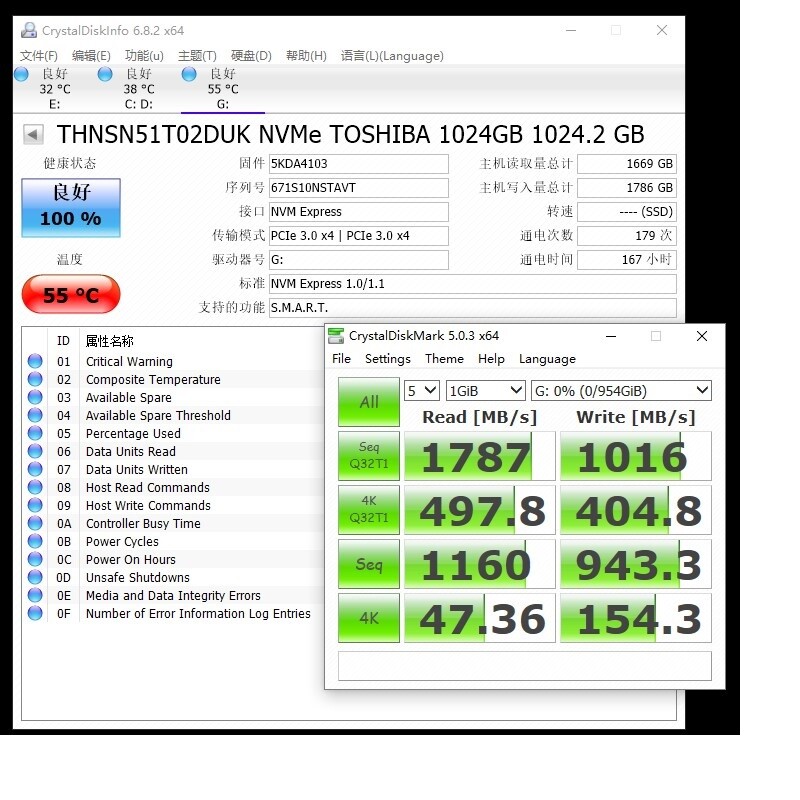Click the firmware field 5KDA4103

point(359,164)
